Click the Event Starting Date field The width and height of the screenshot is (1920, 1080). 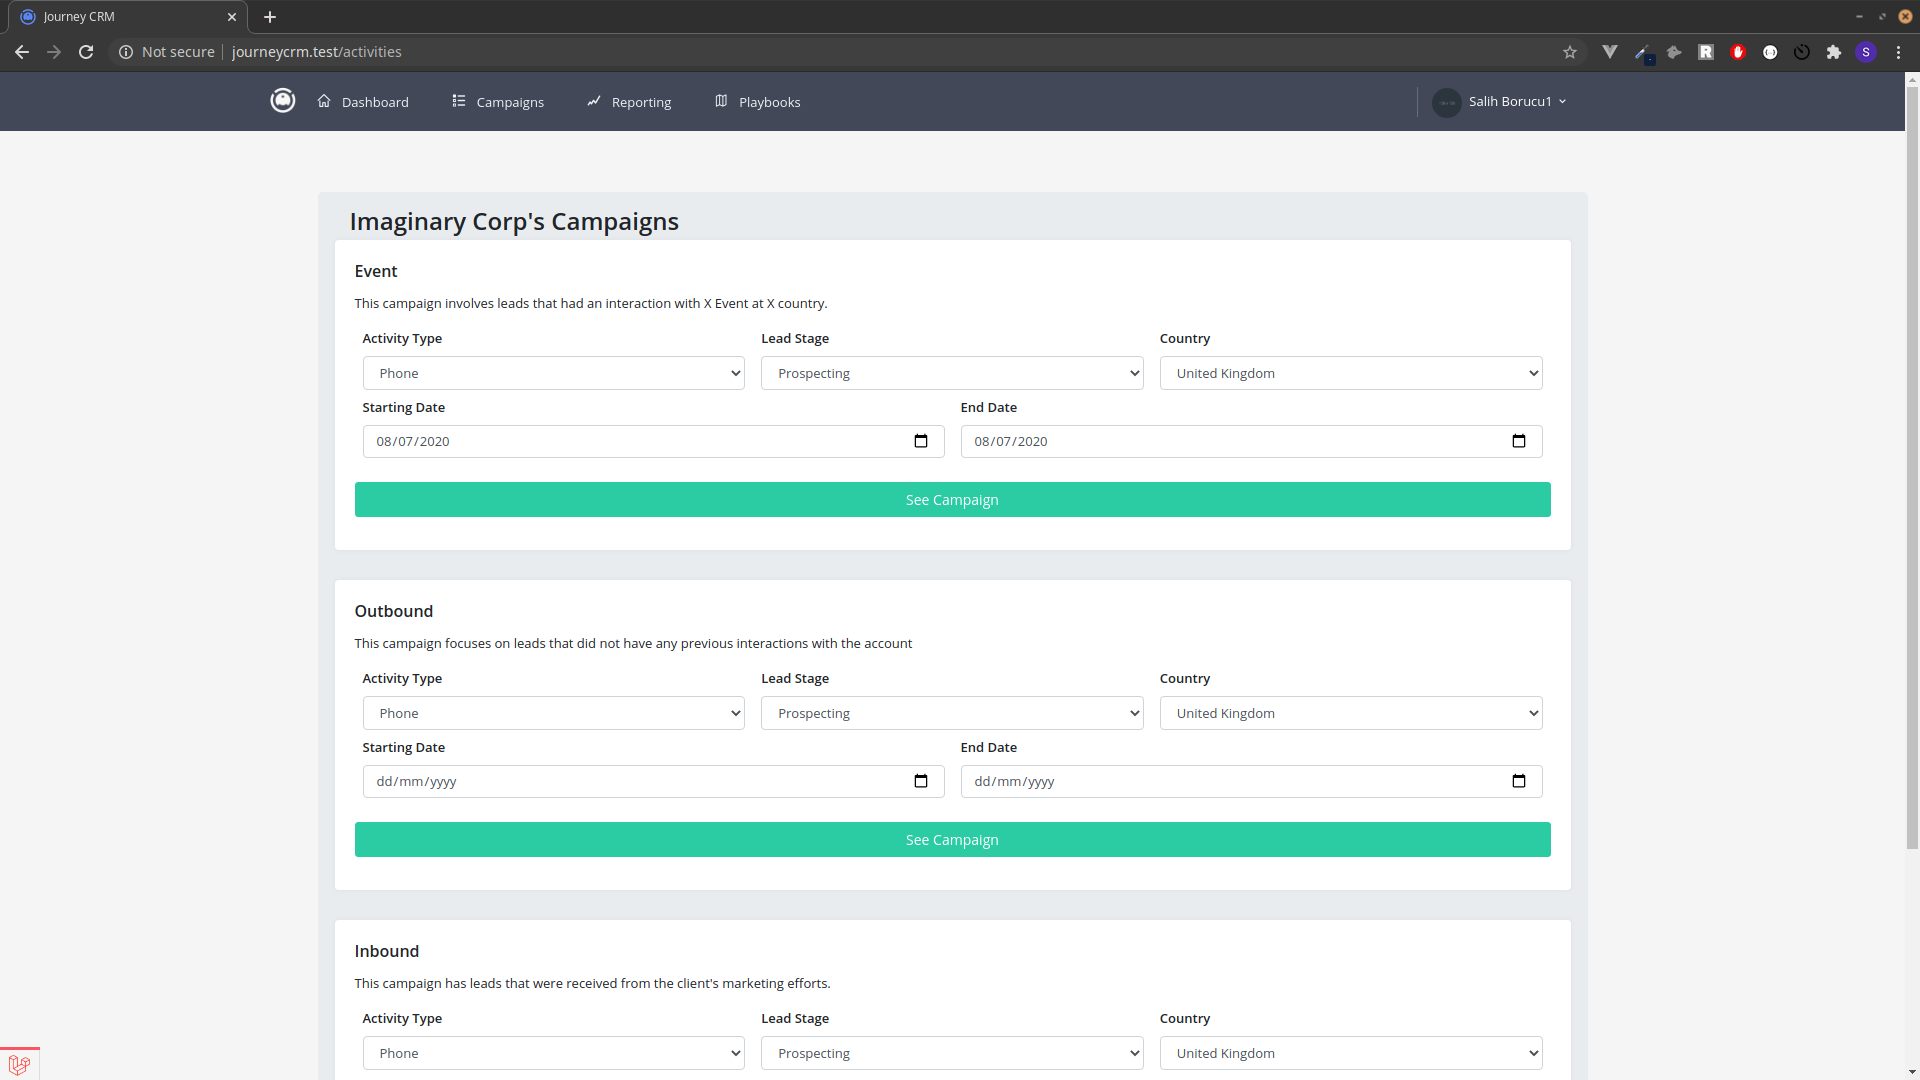[654, 441]
